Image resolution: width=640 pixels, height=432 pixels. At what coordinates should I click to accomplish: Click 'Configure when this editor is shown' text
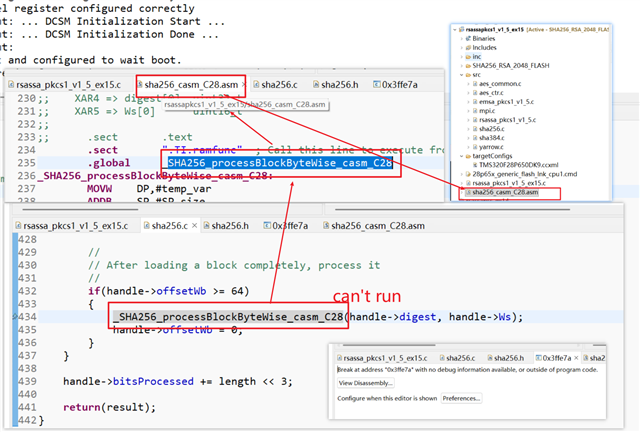point(387,398)
